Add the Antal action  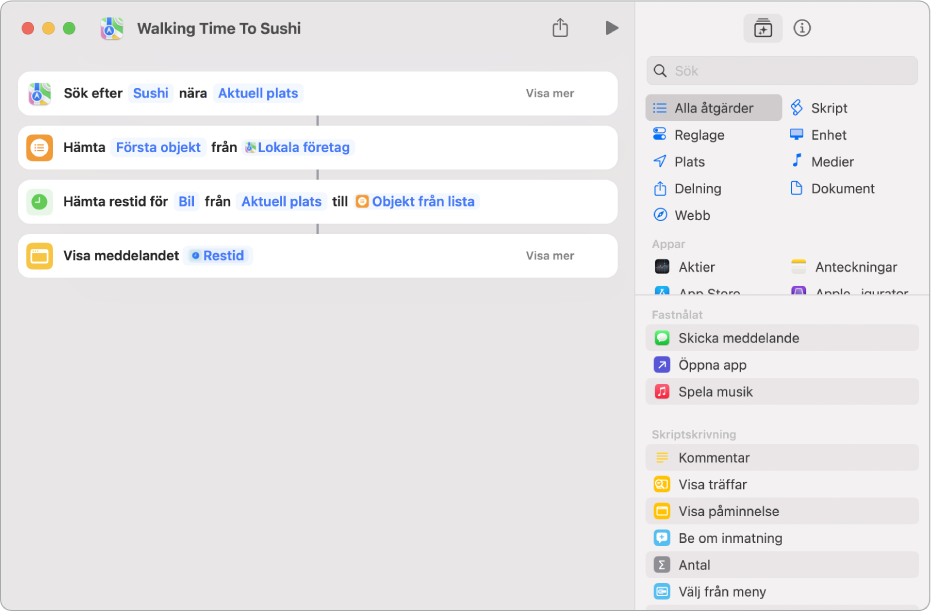click(782, 565)
